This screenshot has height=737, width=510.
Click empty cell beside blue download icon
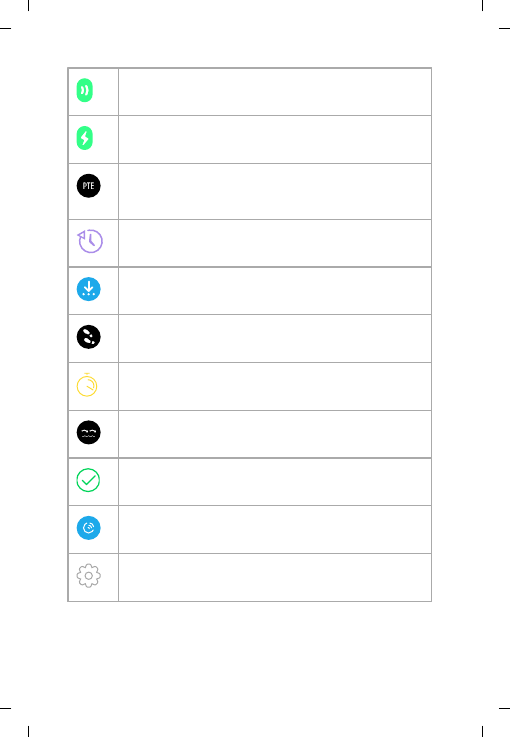click(275, 291)
